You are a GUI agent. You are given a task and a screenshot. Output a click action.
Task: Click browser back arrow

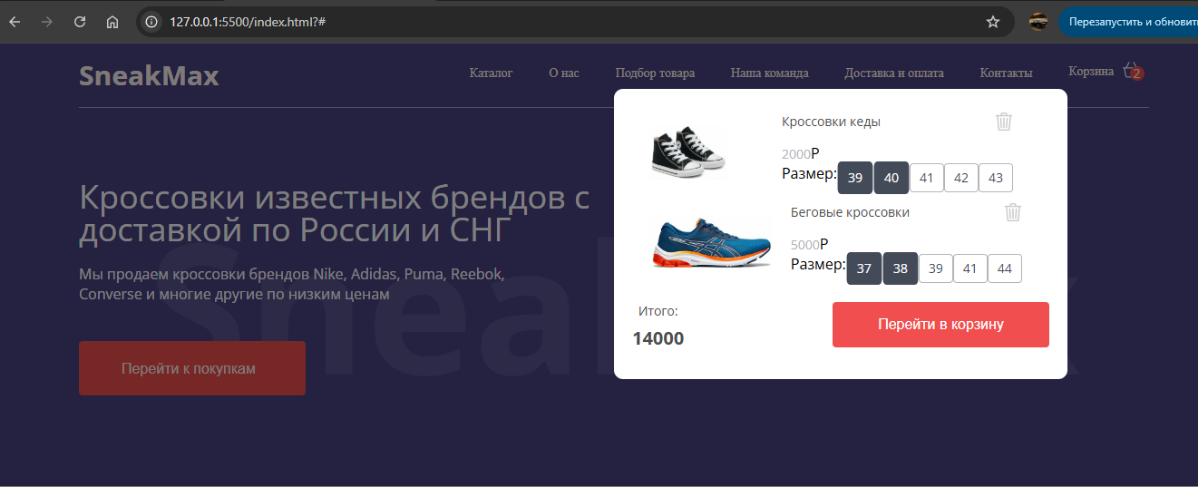click(x=15, y=22)
